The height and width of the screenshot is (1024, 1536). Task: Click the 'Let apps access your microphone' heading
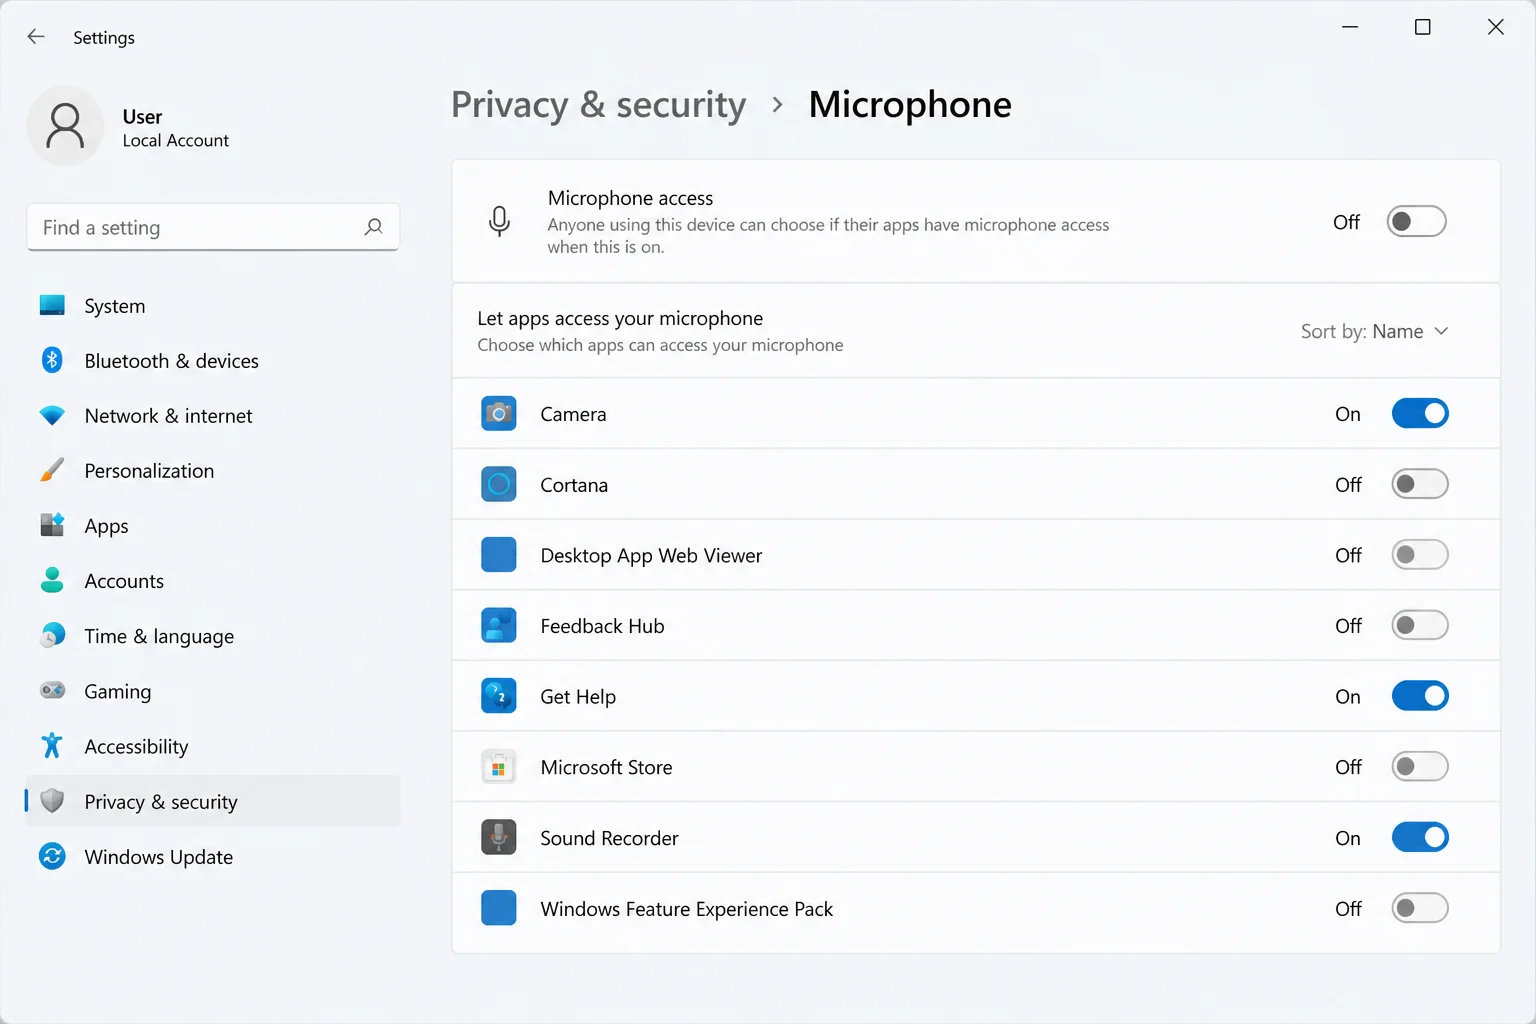click(620, 318)
